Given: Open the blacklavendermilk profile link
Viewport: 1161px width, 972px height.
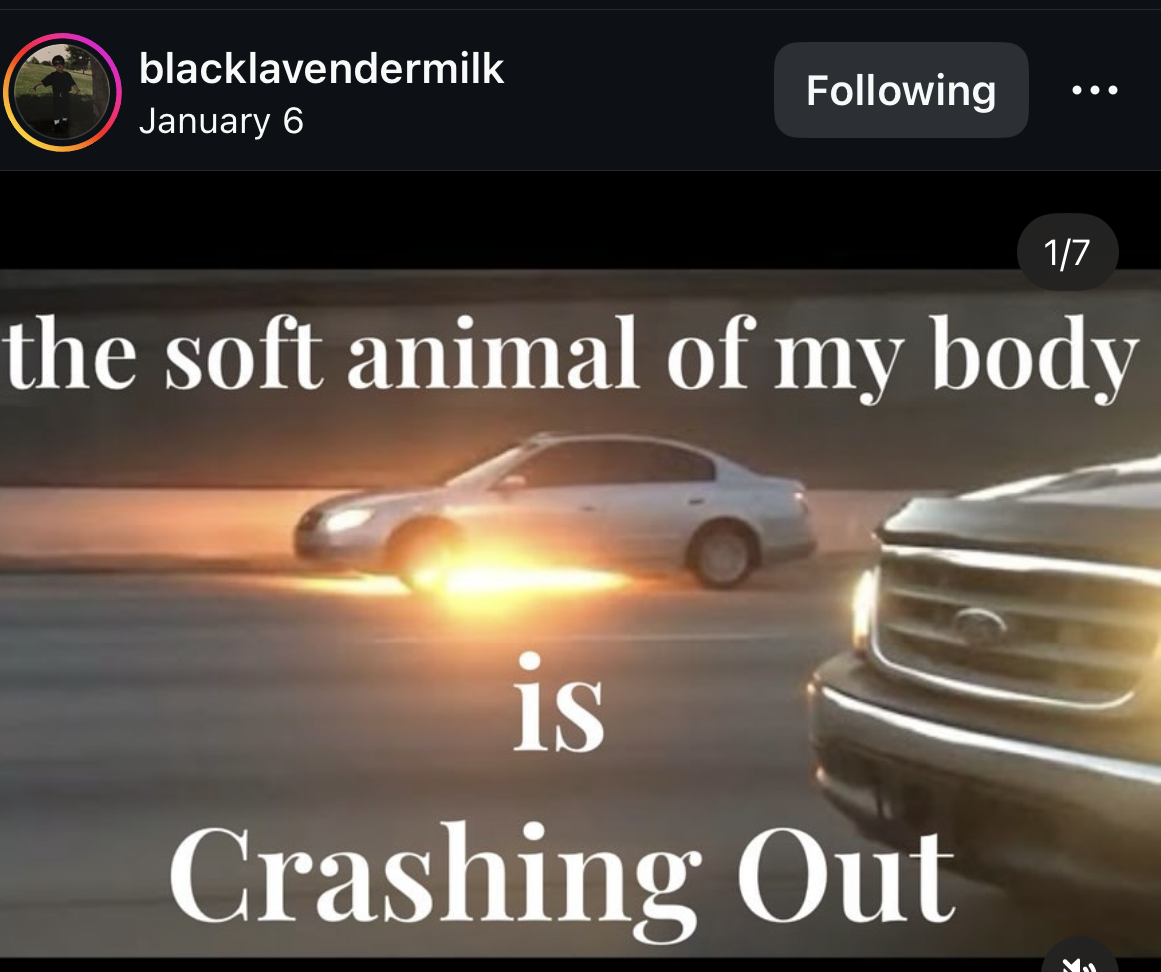Looking at the screenshot, I should point(321,69).
